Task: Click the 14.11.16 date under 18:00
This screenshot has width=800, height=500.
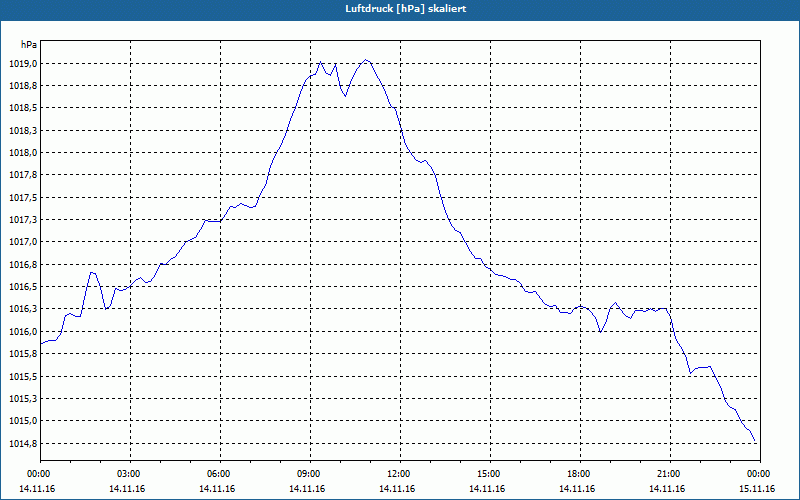Action: 577,489
